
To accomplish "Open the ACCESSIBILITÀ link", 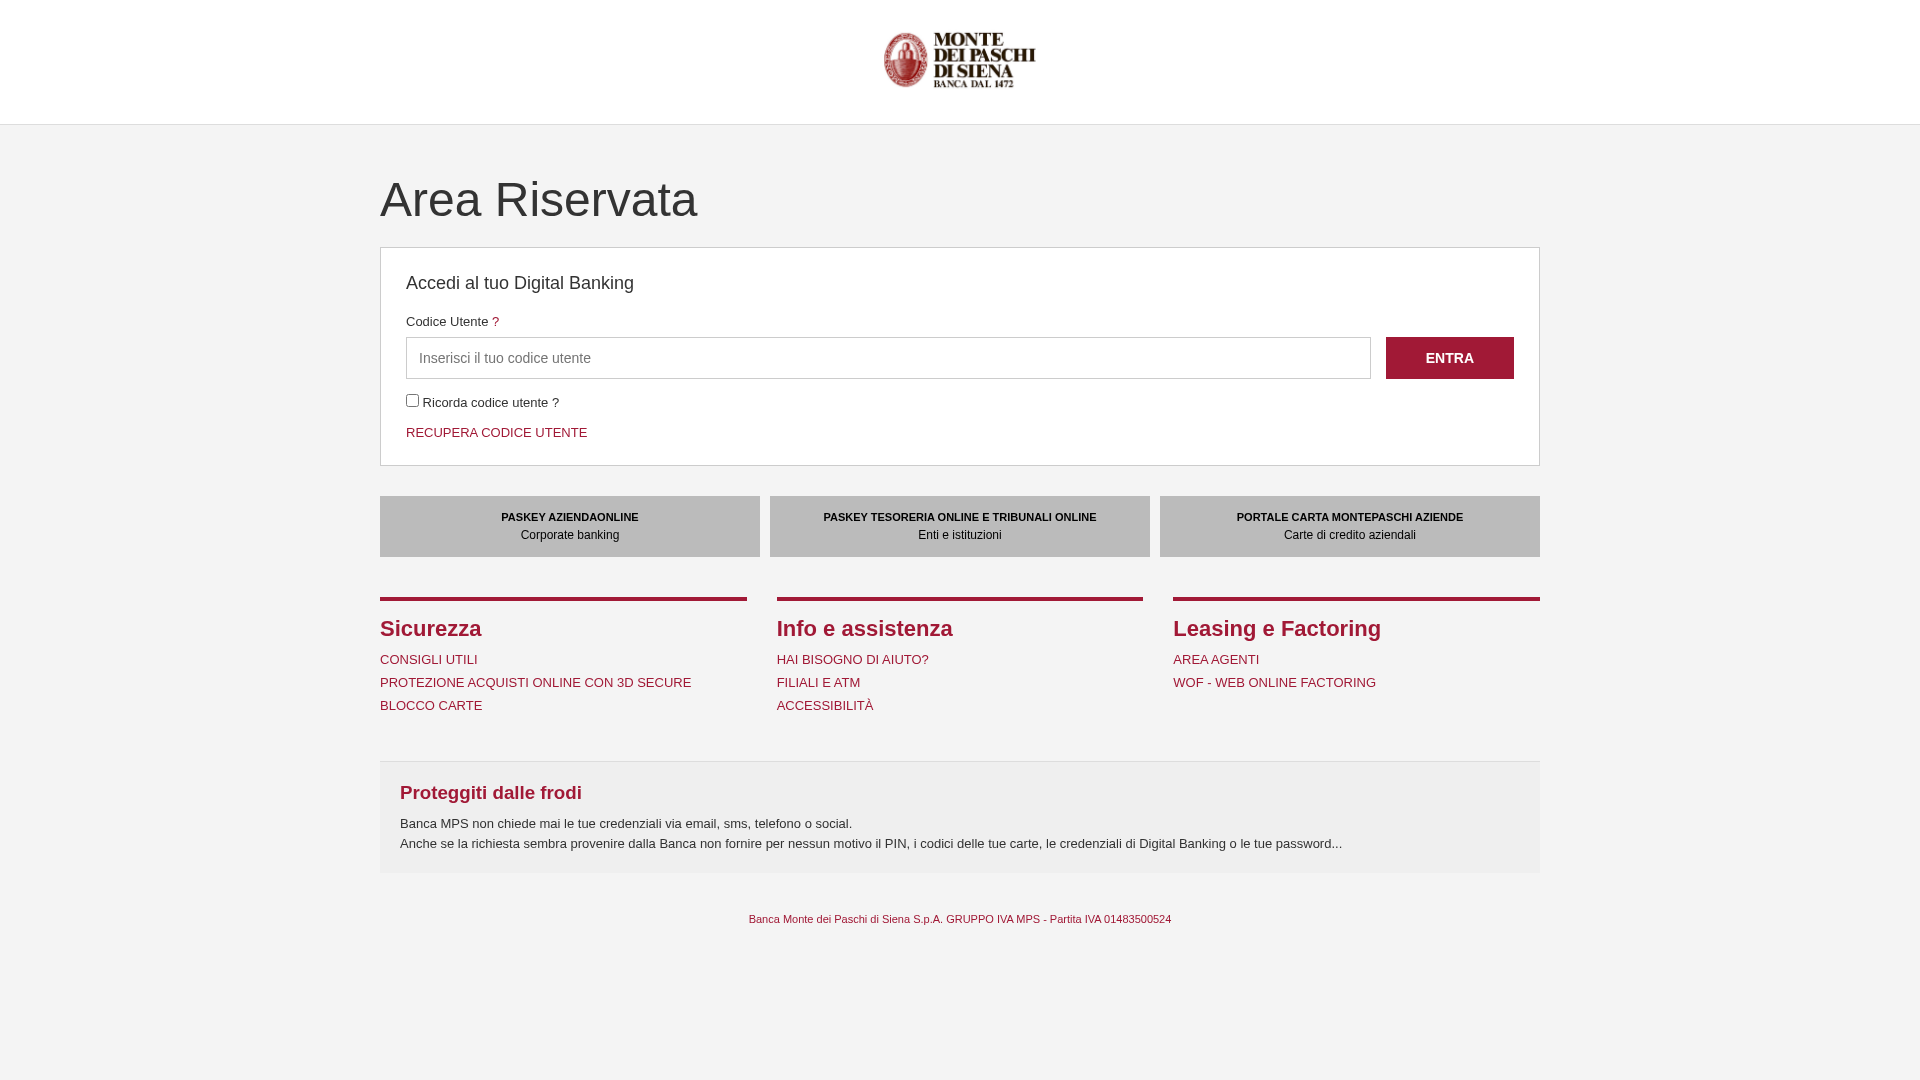I will coord(825,706).
